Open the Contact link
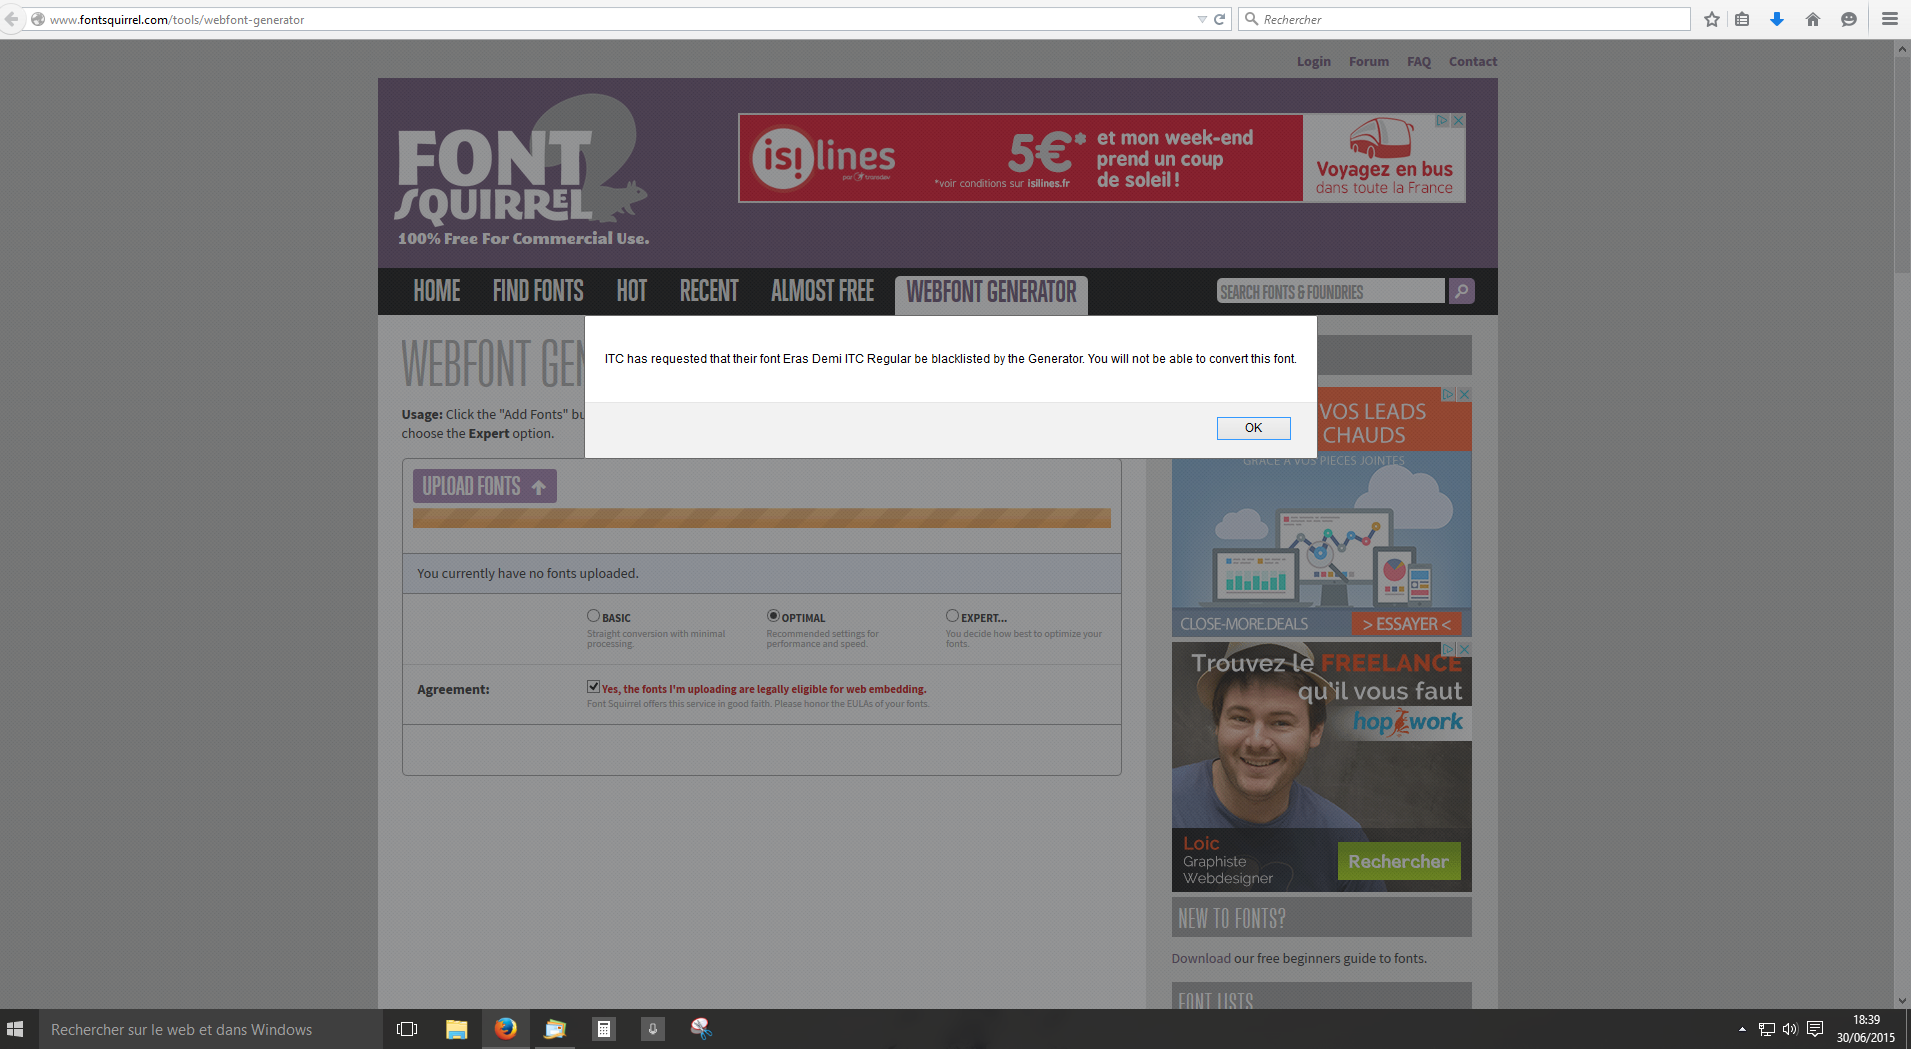1911x1049 pixels. (1473, 61)
